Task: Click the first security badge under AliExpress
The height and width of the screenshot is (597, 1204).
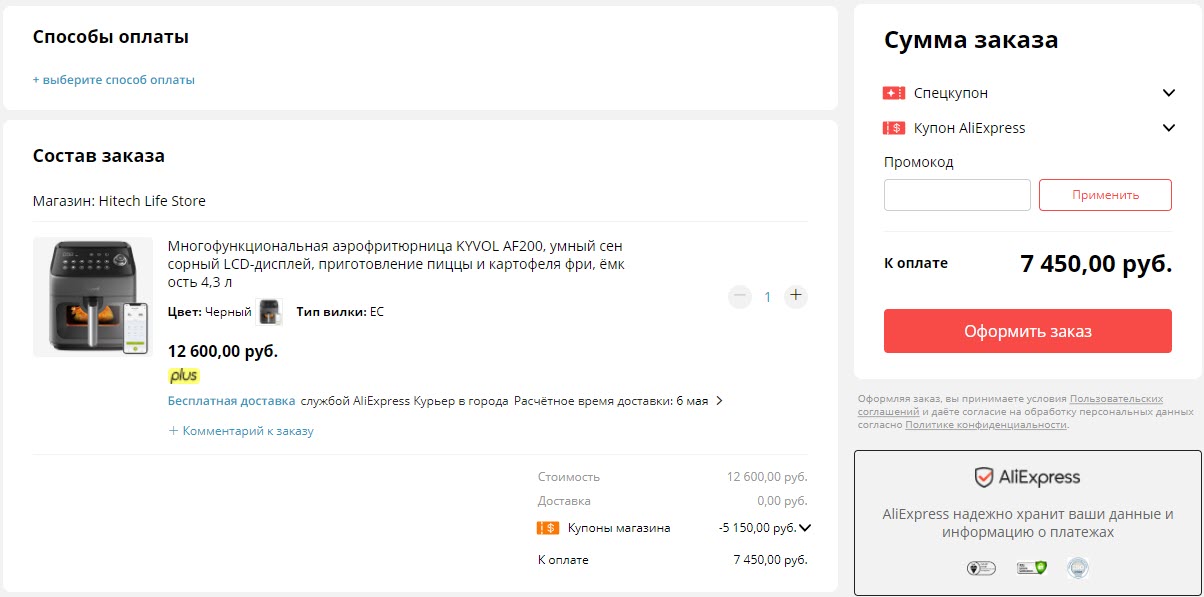Action: pos(980,568)
